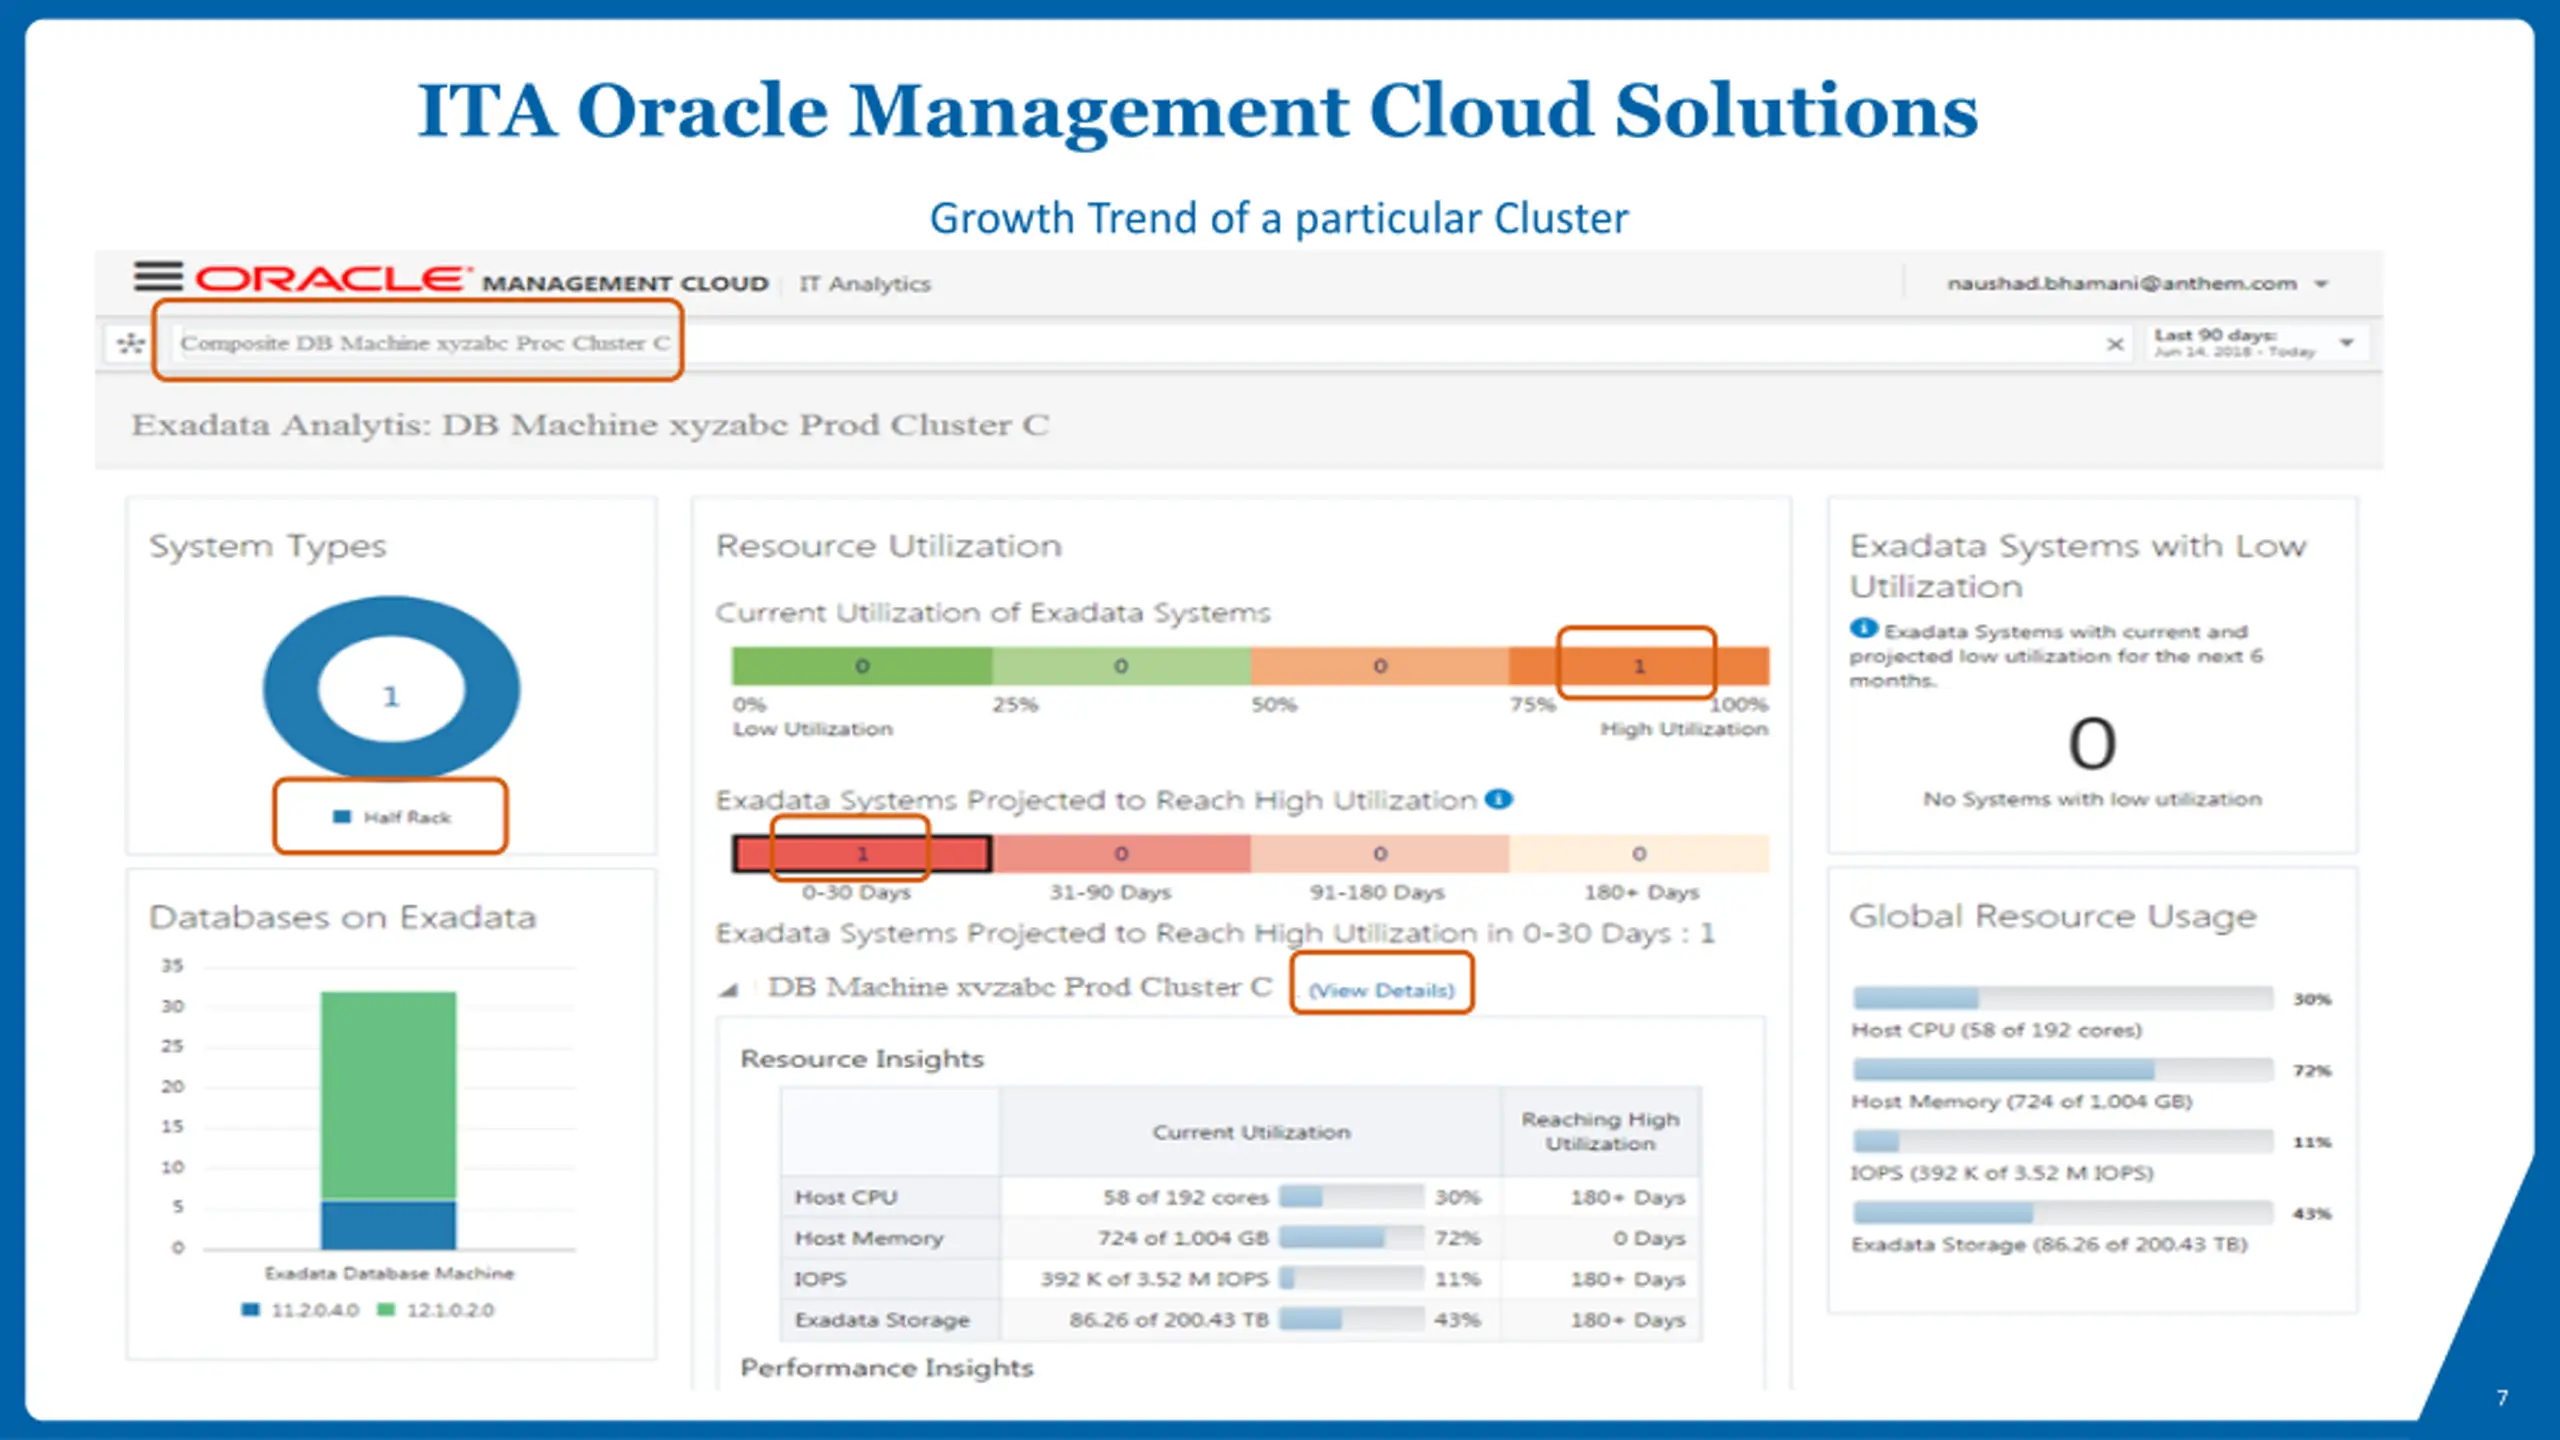2560x1440 pixels.
Task: Click 'No Systems with low utilization' text
Action: coord(2092,799)
